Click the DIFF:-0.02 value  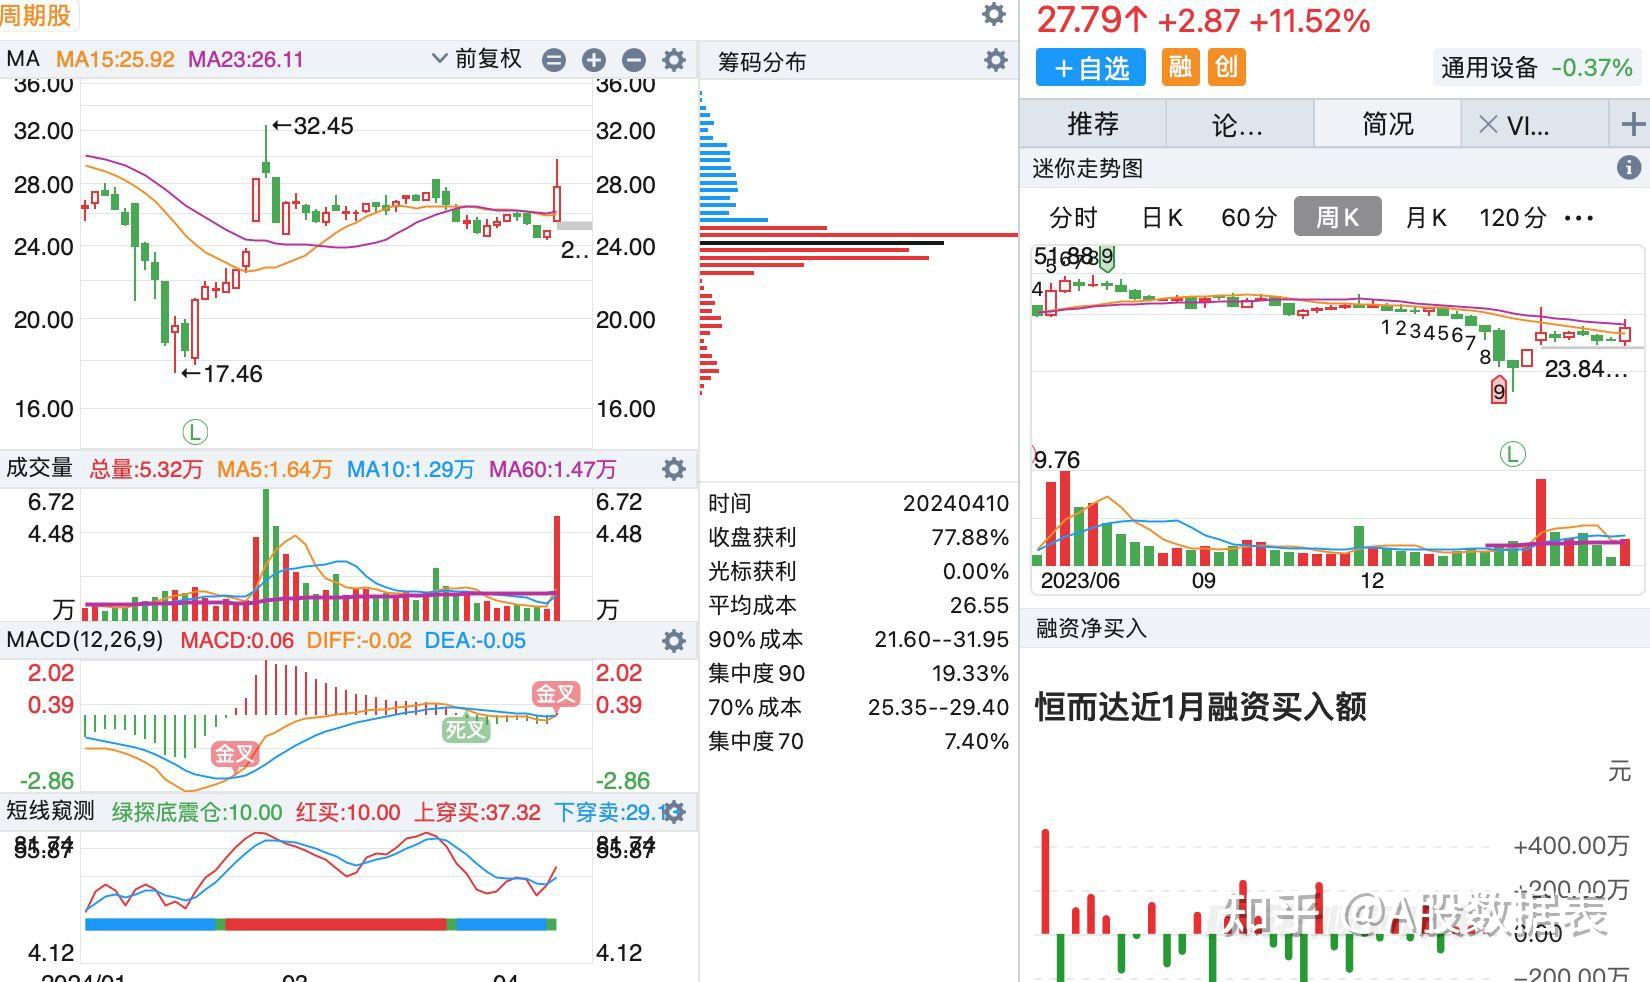pos(359,640)
